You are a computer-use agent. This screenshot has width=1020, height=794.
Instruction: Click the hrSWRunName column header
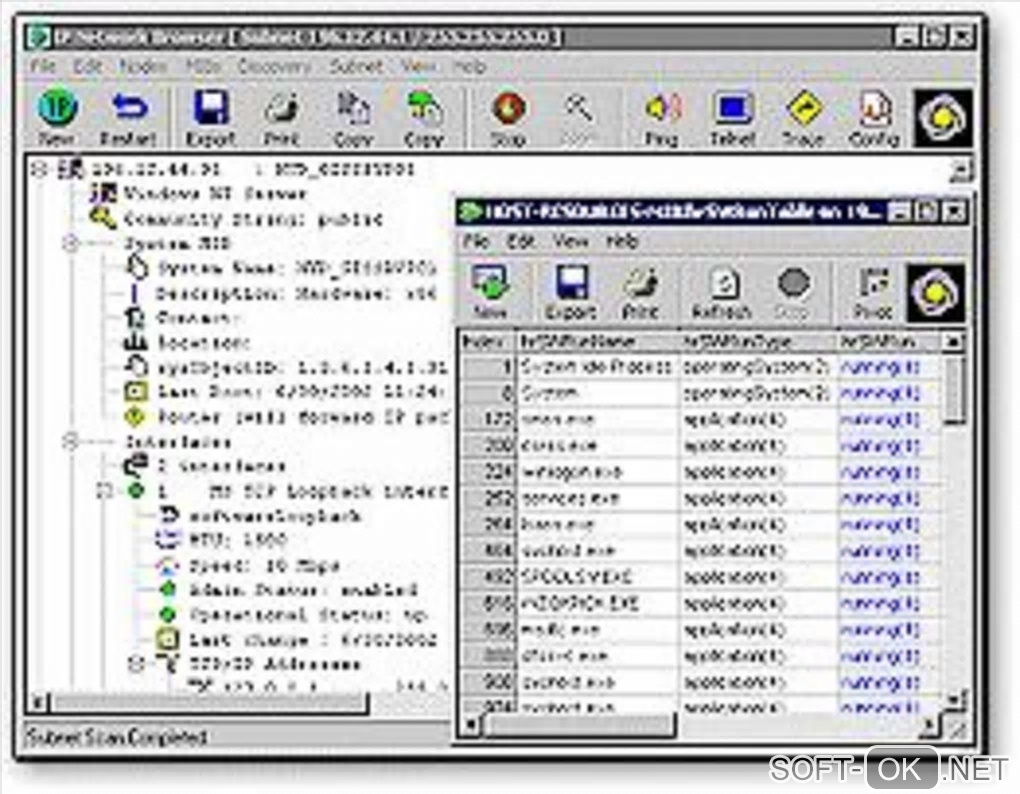coord(597,341)
